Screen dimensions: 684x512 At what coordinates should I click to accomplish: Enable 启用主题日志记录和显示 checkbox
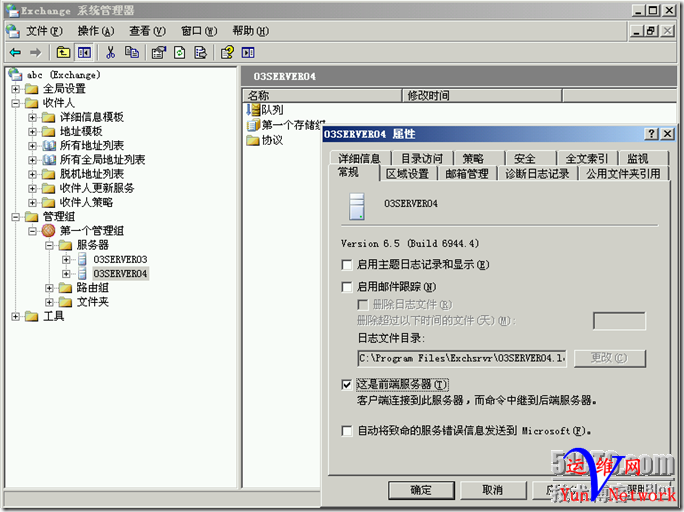pyautogui.click(x=347, y=265)
